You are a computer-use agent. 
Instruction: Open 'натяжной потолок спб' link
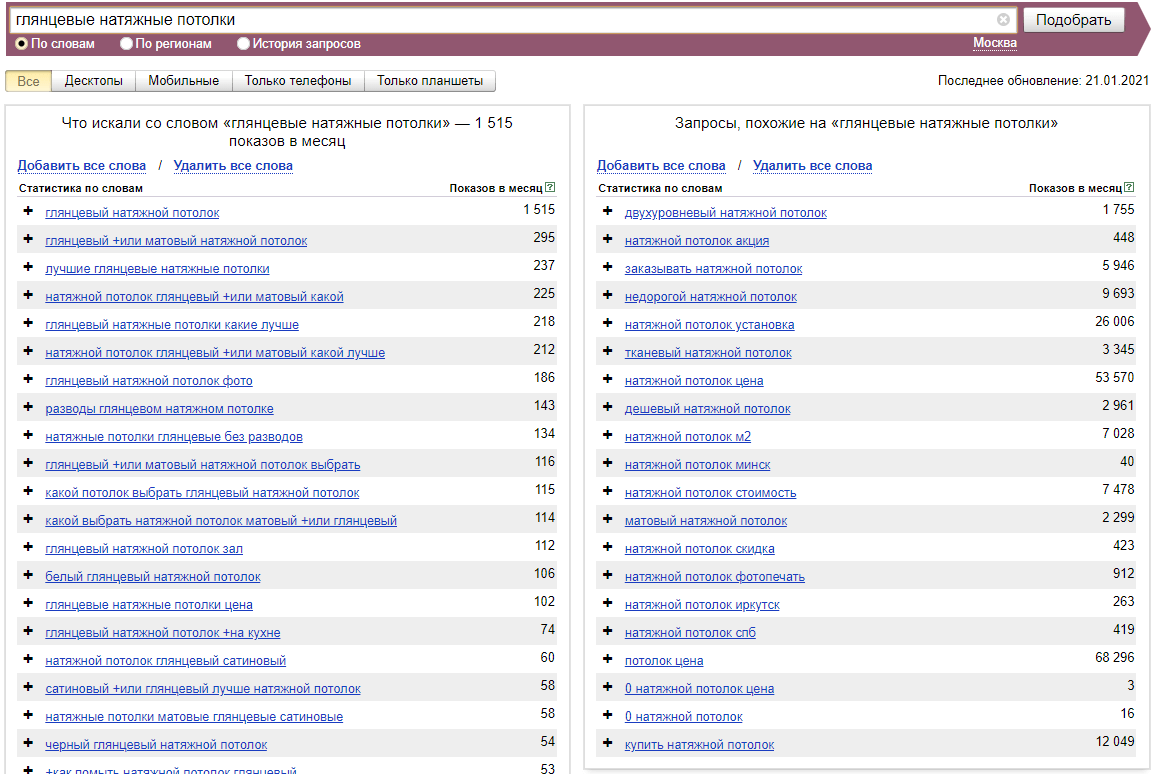(690, 633)
